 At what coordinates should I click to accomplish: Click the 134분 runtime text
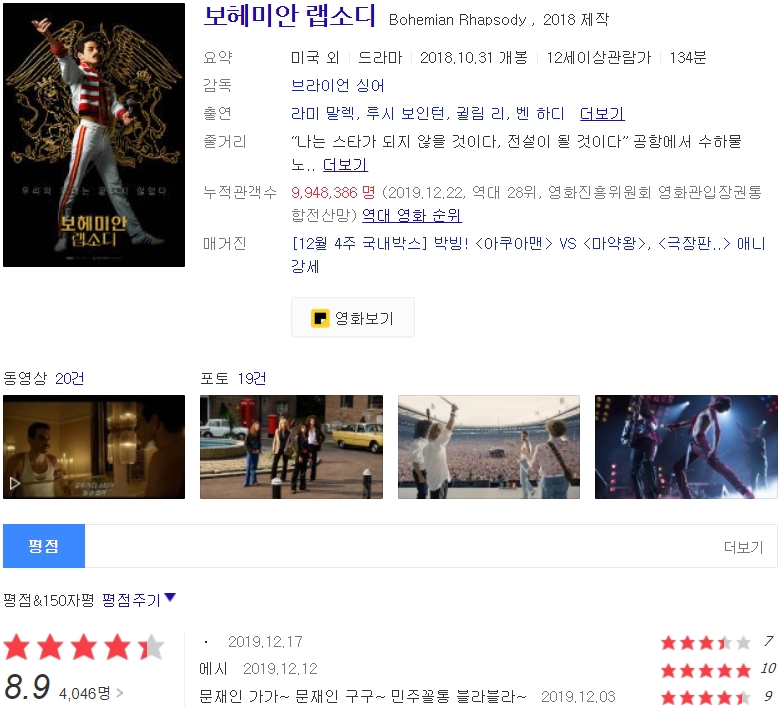point(688,57)
